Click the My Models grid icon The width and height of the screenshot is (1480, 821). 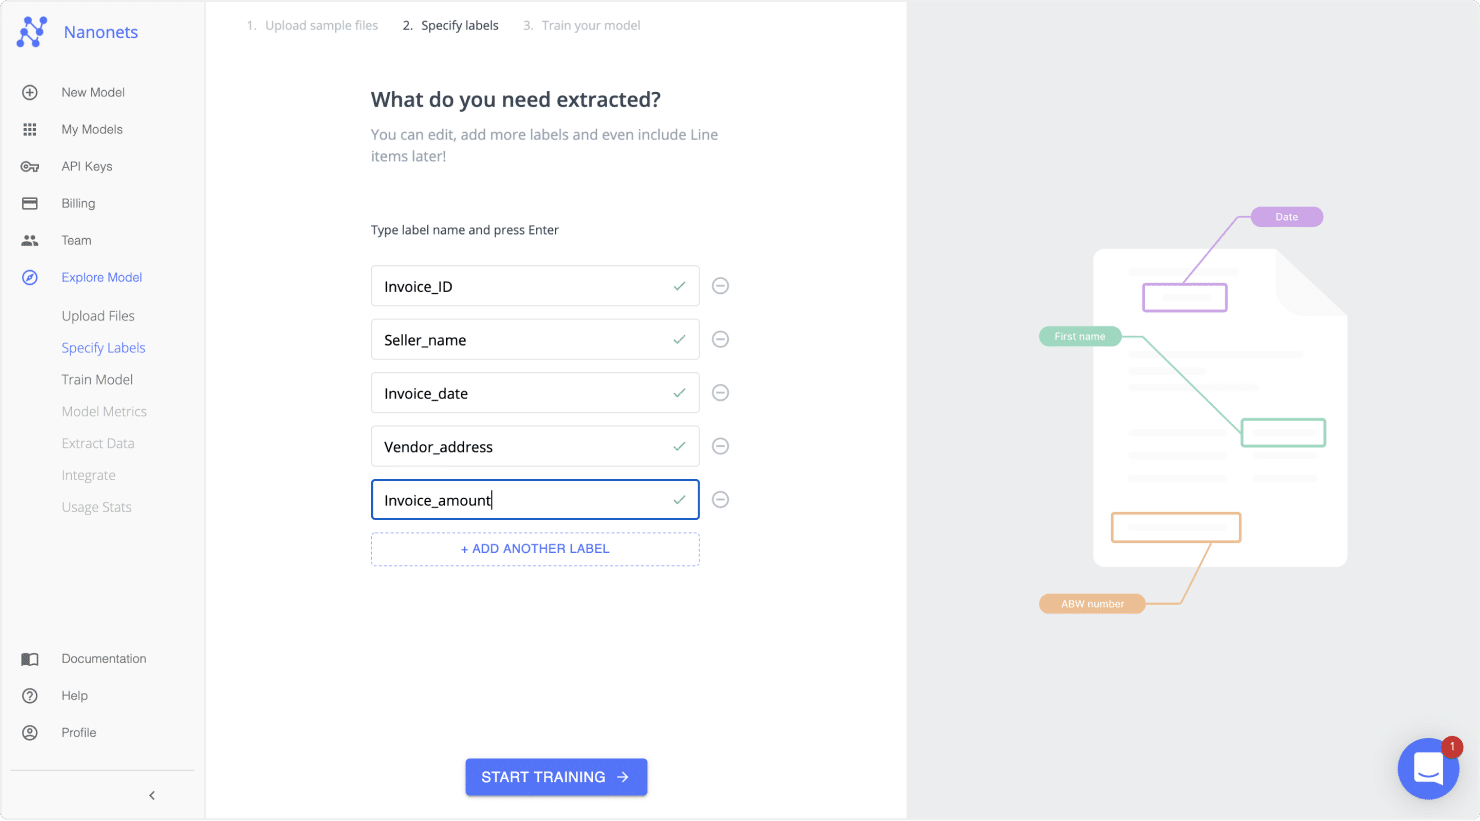click(x=30, y=129)
